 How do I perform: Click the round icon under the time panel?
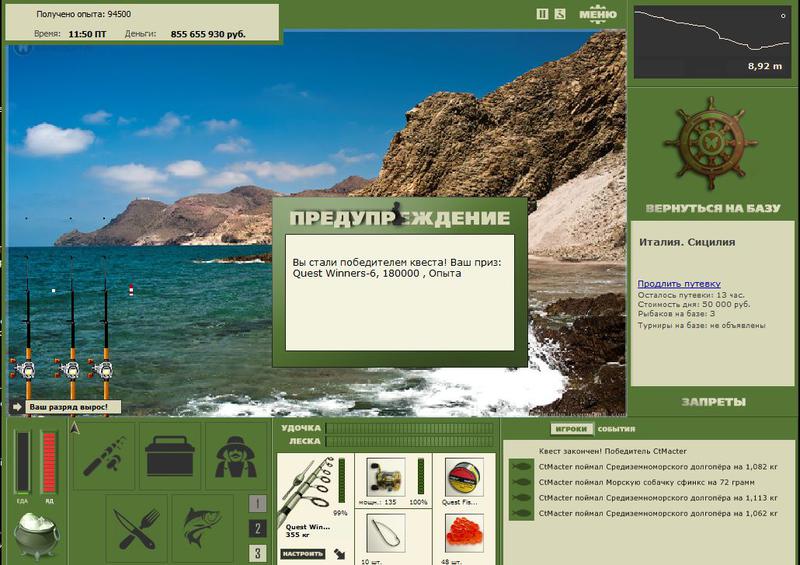(22, 48)
